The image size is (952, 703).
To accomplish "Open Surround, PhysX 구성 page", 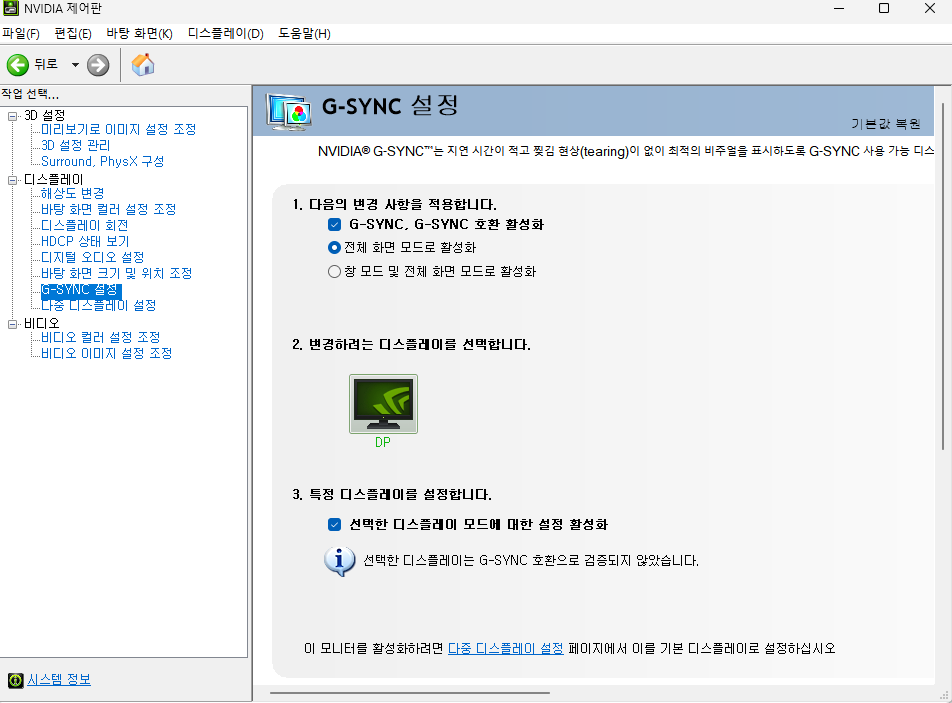I will (103, 161).
